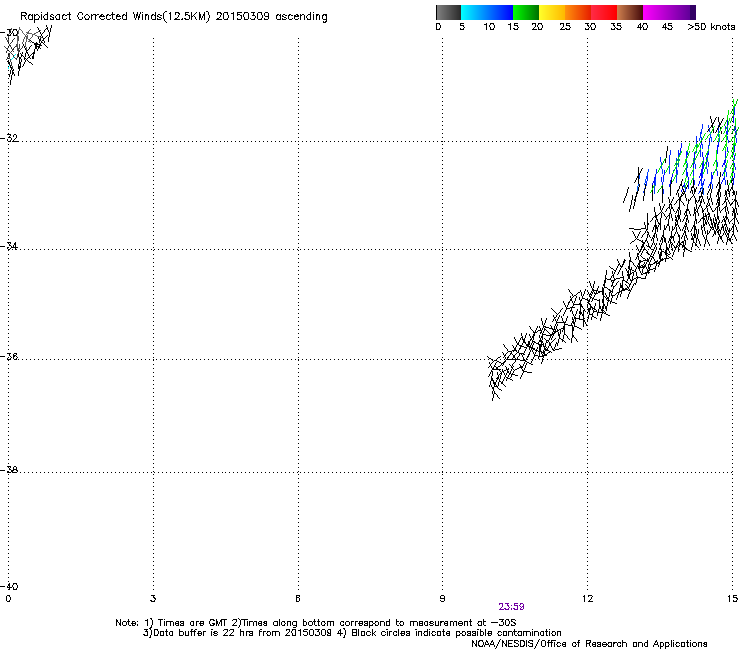The height and width of the screenshot is (650, 740).
Task: Click the -32 latitude axis label
Action: pos(9,138)
